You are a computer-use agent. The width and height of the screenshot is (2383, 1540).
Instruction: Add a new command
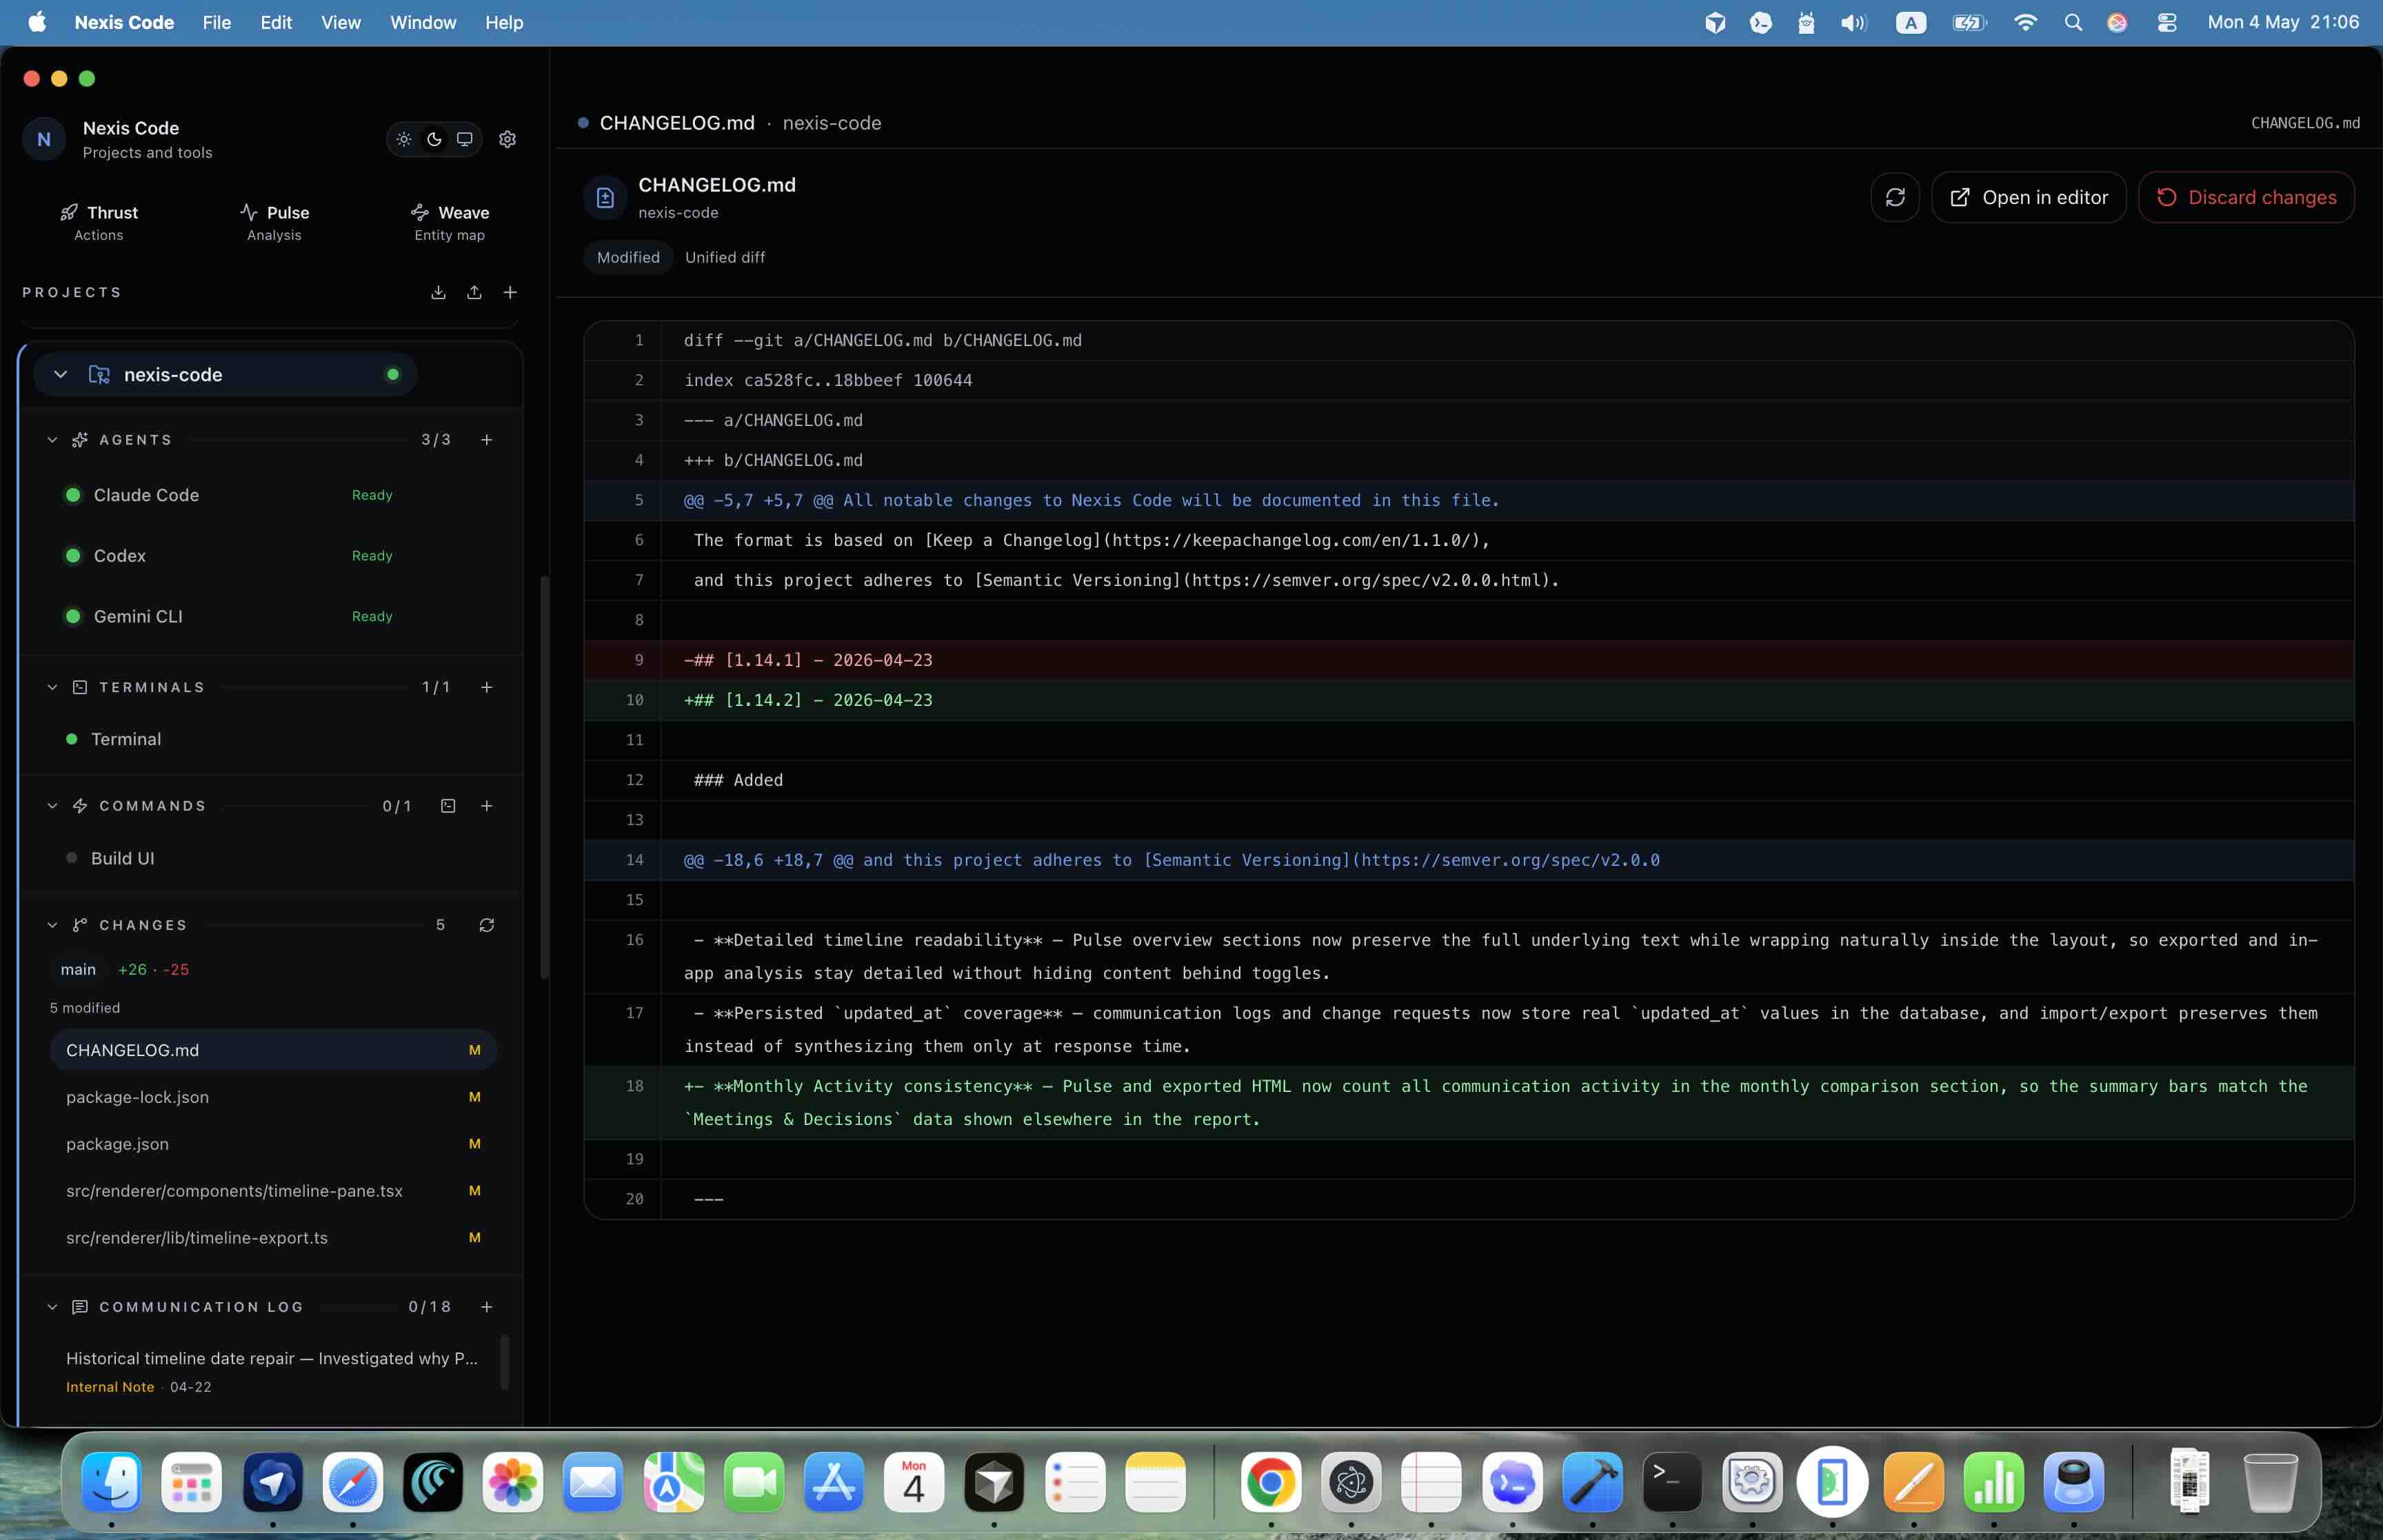point(487,806)
